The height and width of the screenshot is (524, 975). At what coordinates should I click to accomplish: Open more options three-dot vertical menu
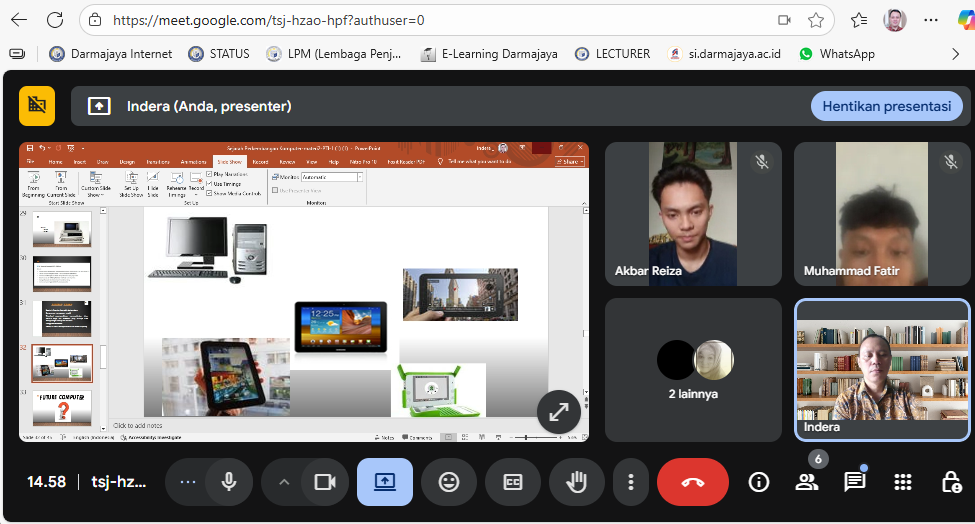(x=631, y=482)
